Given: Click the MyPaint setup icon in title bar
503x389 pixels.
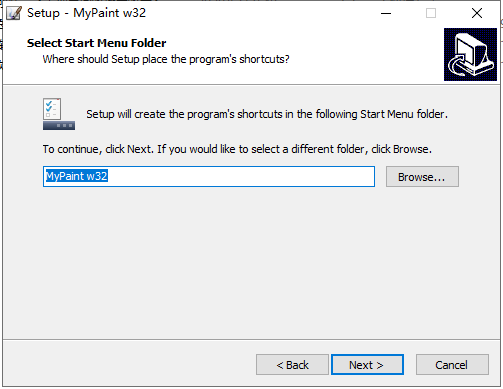Looking at the screenshot, I should point(14,13).
